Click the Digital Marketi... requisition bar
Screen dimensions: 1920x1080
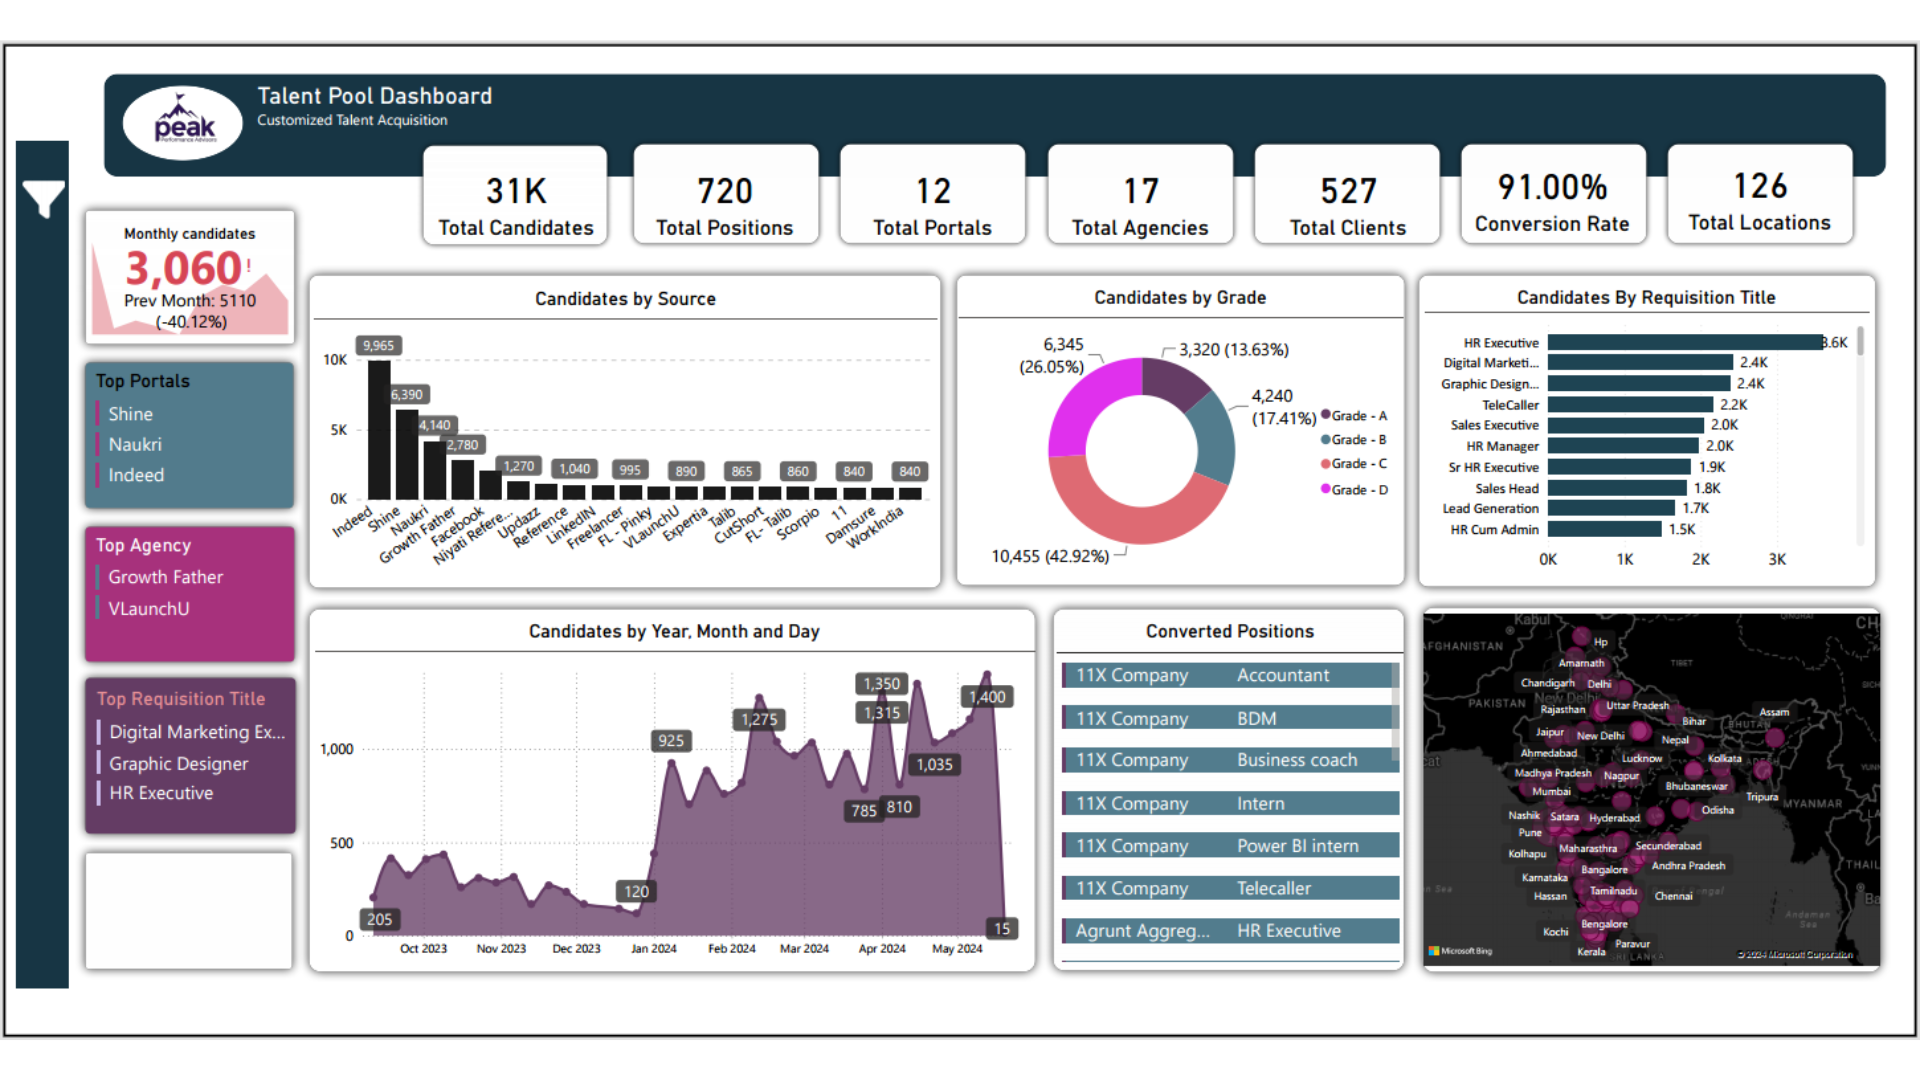(1640, 363)
